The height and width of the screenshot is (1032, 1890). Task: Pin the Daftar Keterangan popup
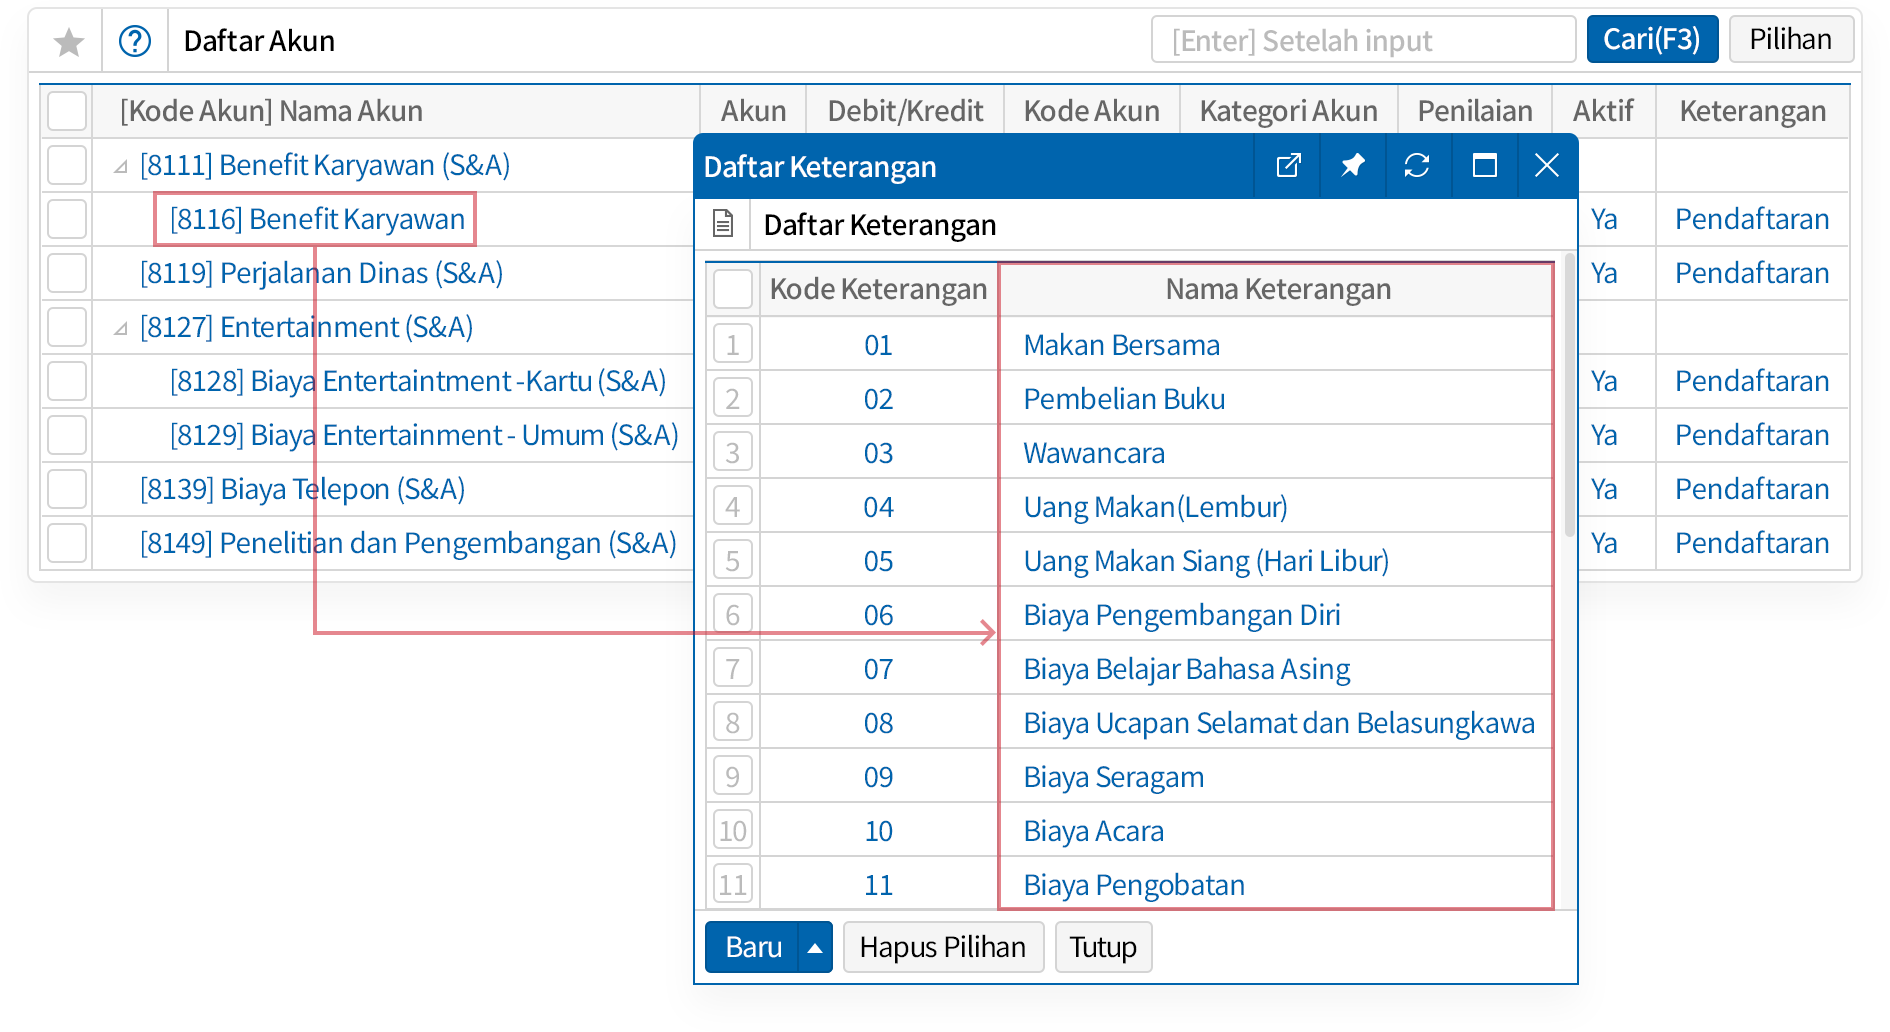1352,166
